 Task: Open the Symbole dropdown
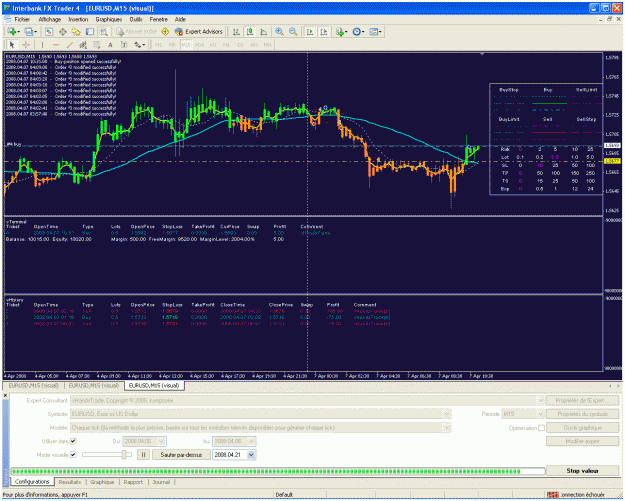coord(447,414)
